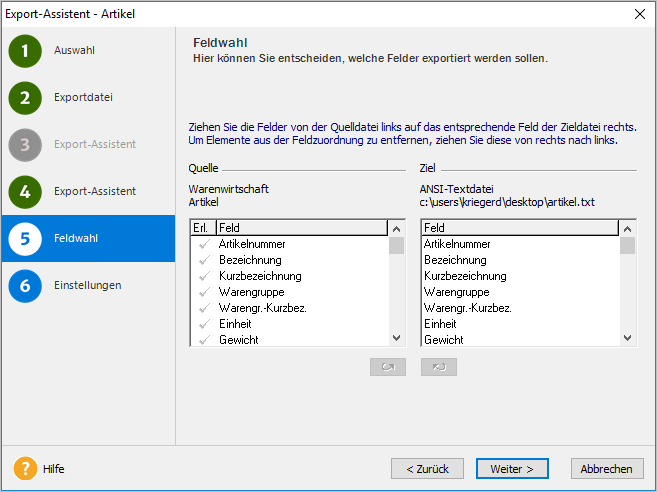Click the Quelle list scrollbar thumb
657x492 pixels.
396,246
